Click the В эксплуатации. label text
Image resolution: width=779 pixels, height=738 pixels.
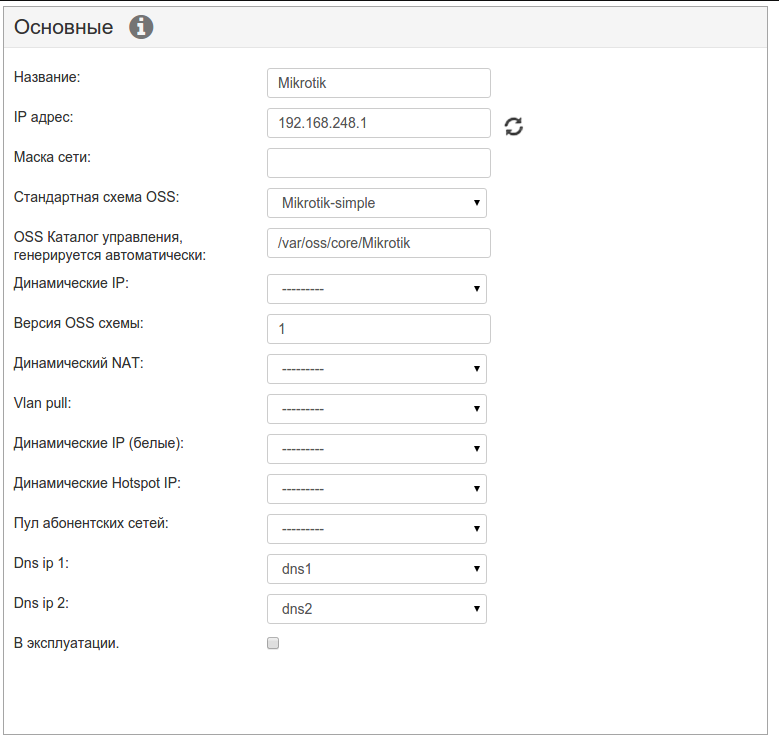tap(67, 643)
